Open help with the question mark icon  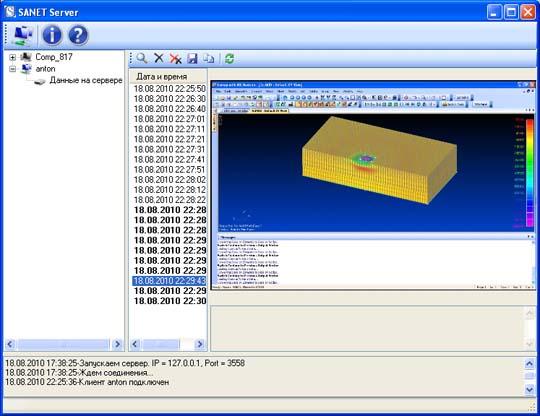[78, 35]
